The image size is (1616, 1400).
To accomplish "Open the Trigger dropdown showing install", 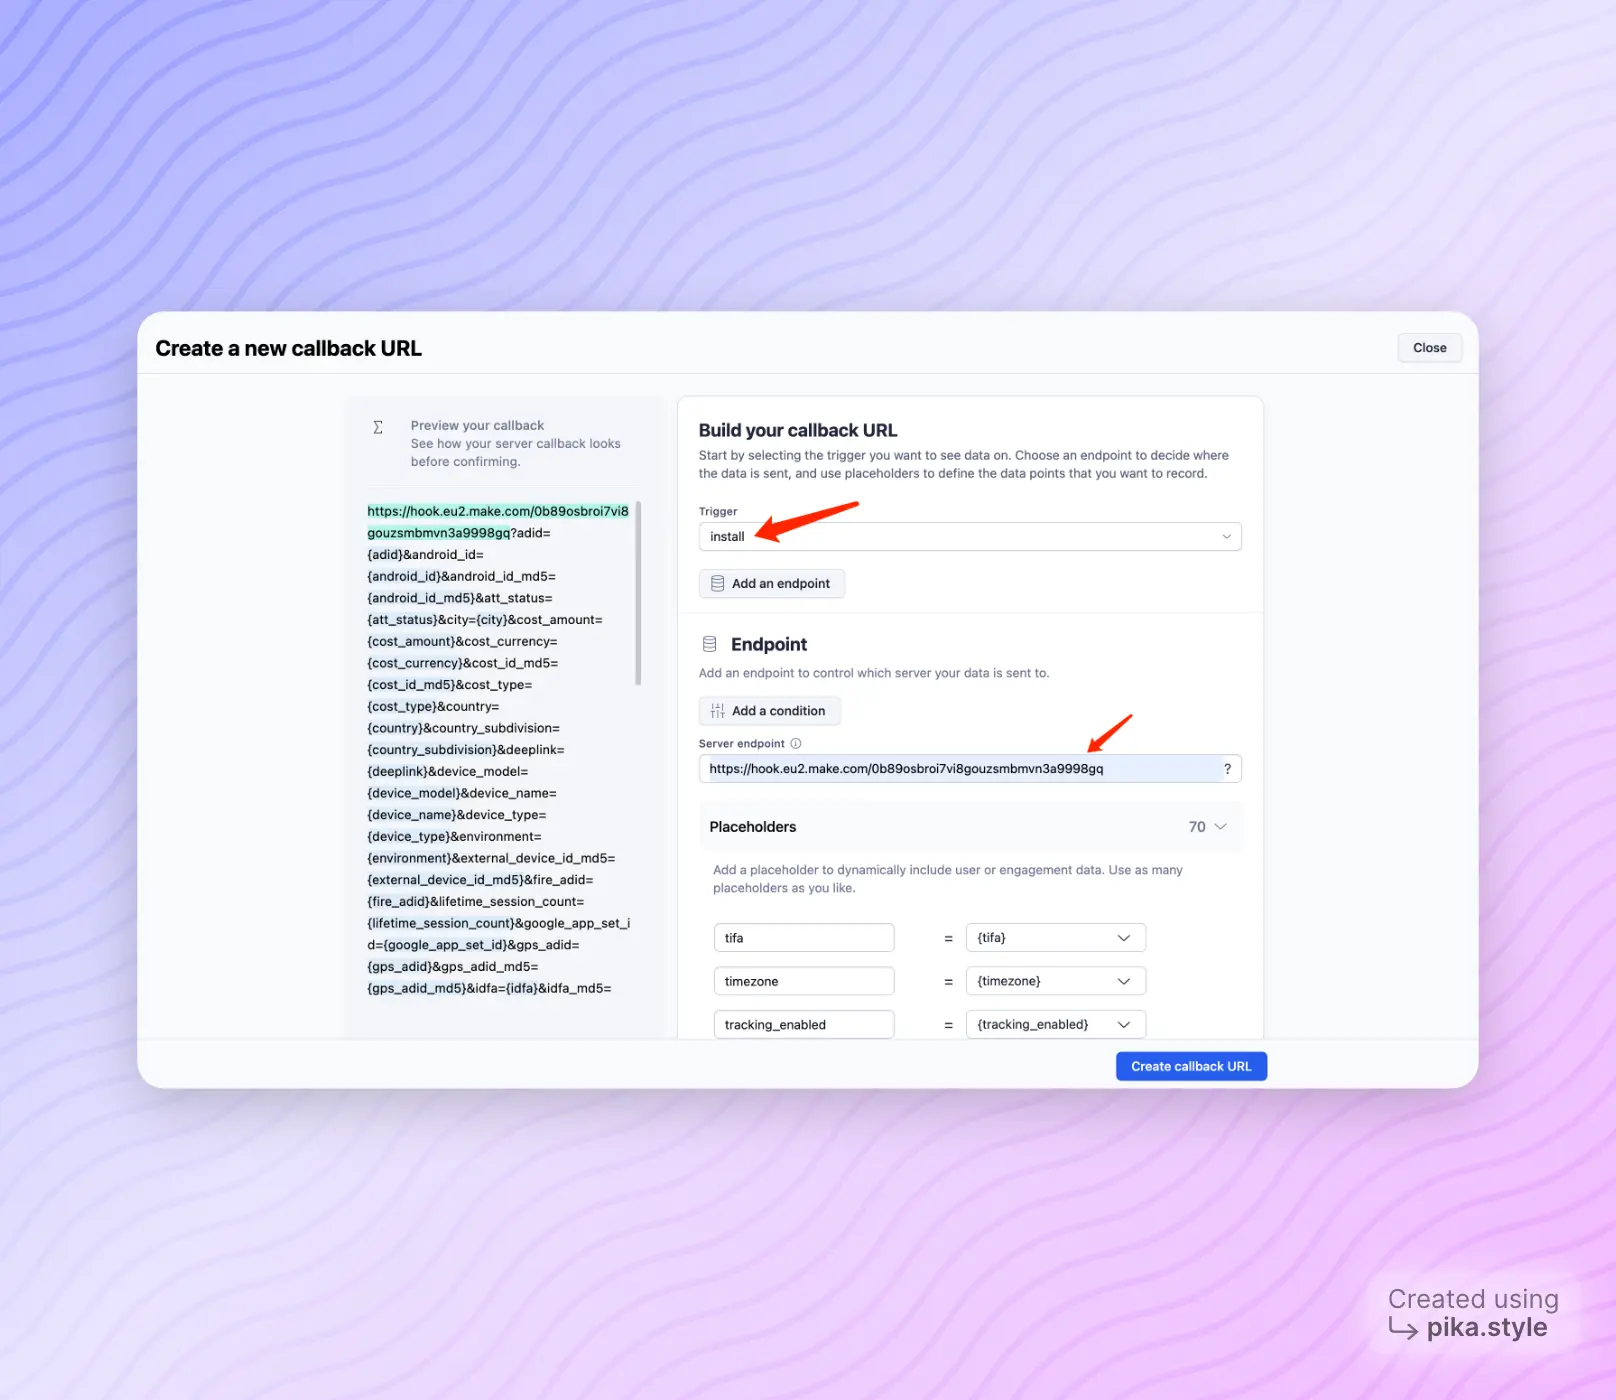I will point(970,536).
